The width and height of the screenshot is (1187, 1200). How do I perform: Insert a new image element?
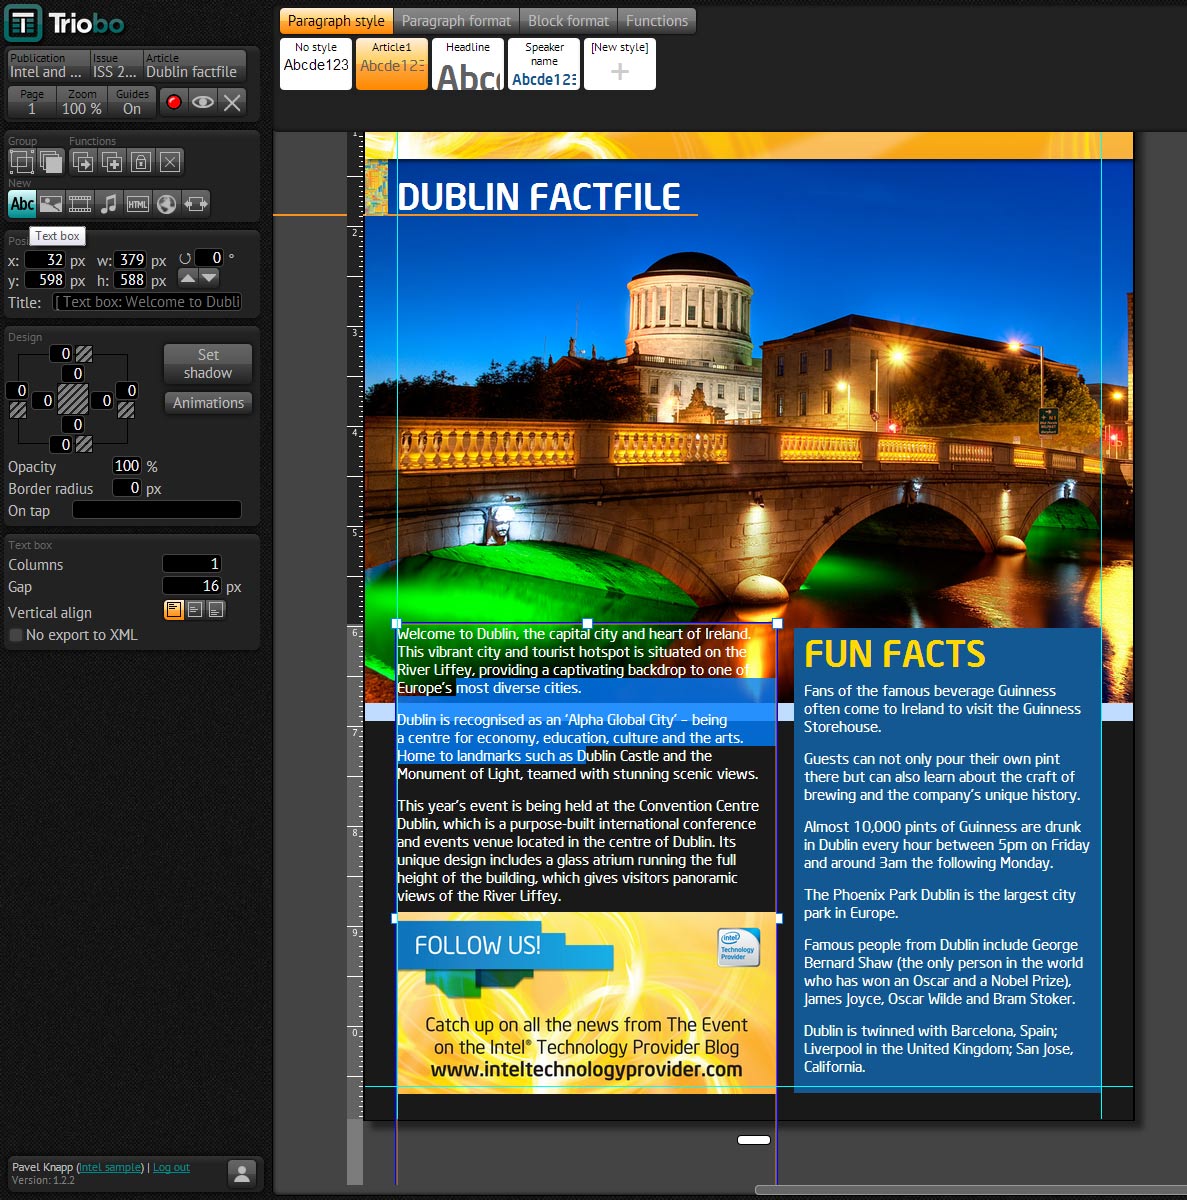[x=51, y=203]
